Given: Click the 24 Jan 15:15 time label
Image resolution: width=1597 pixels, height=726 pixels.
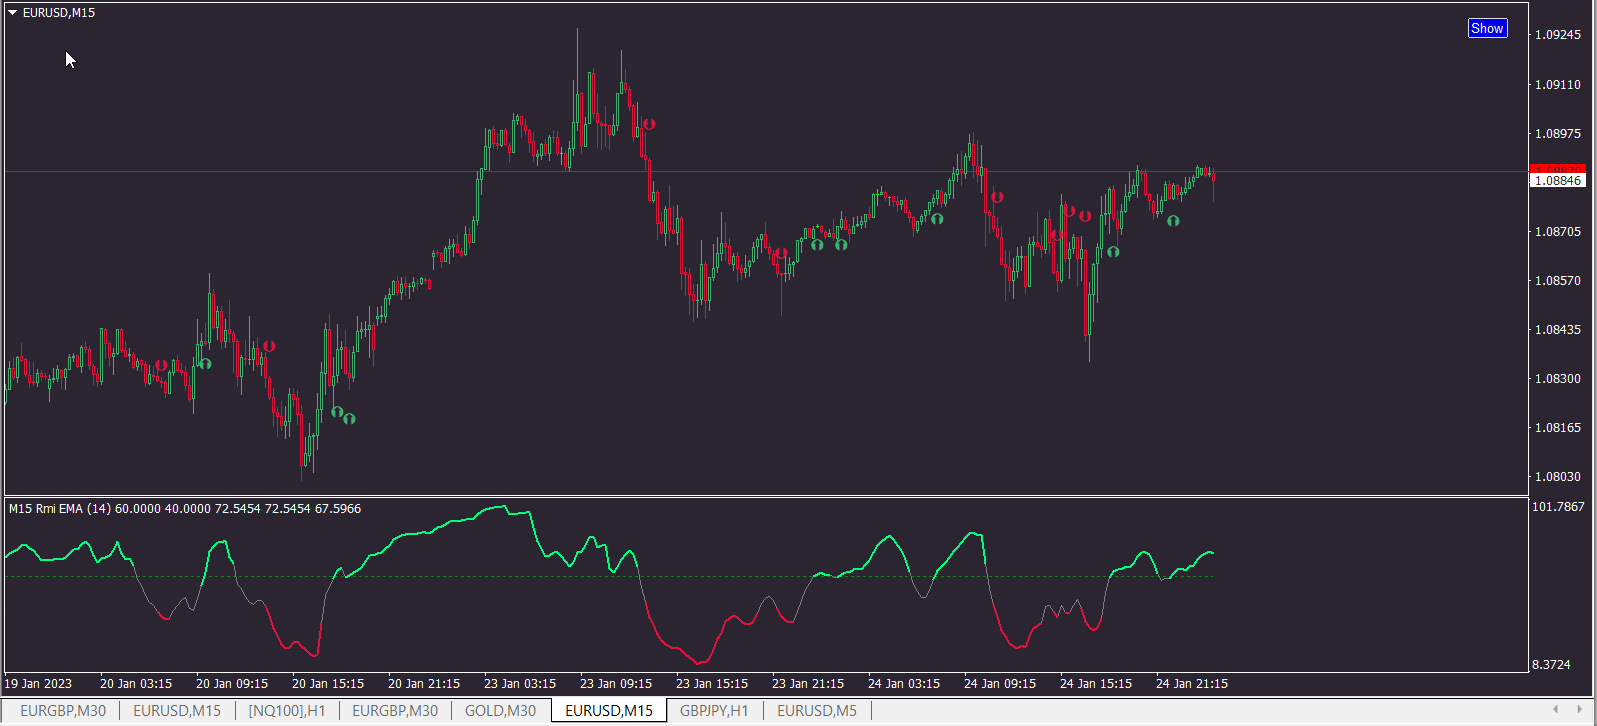Looking at the screenshot, I should 1096,684.
